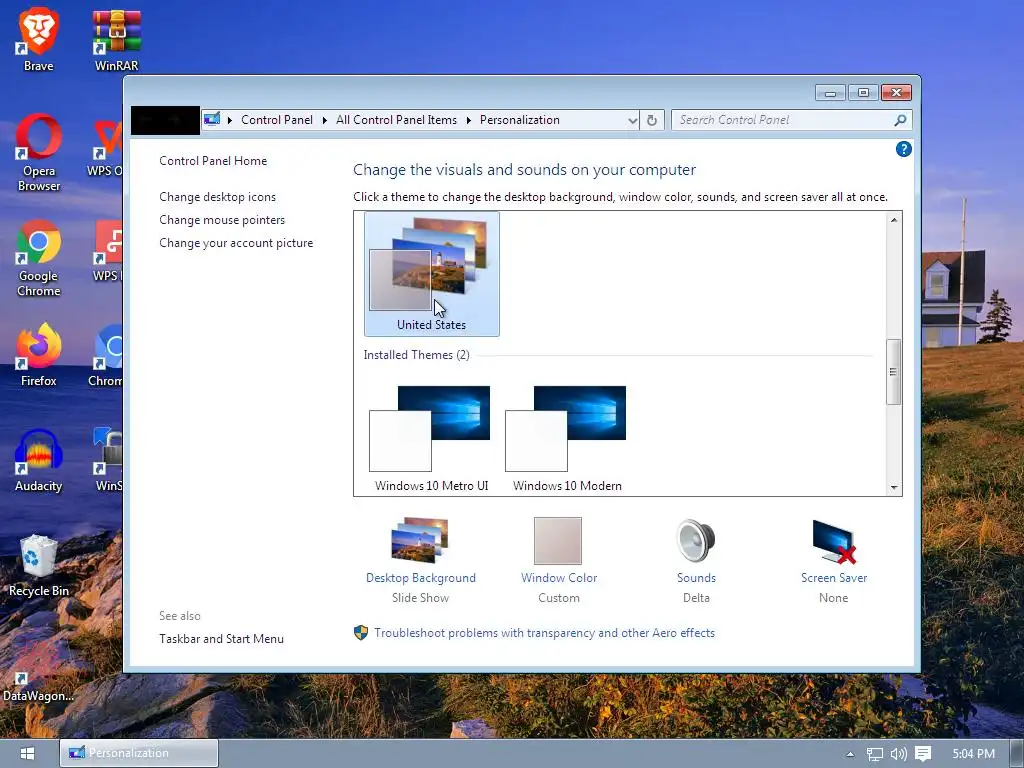Open Firefox desktop shortcut
Screen dimensions: 1024x768
(x=39, y=355)
